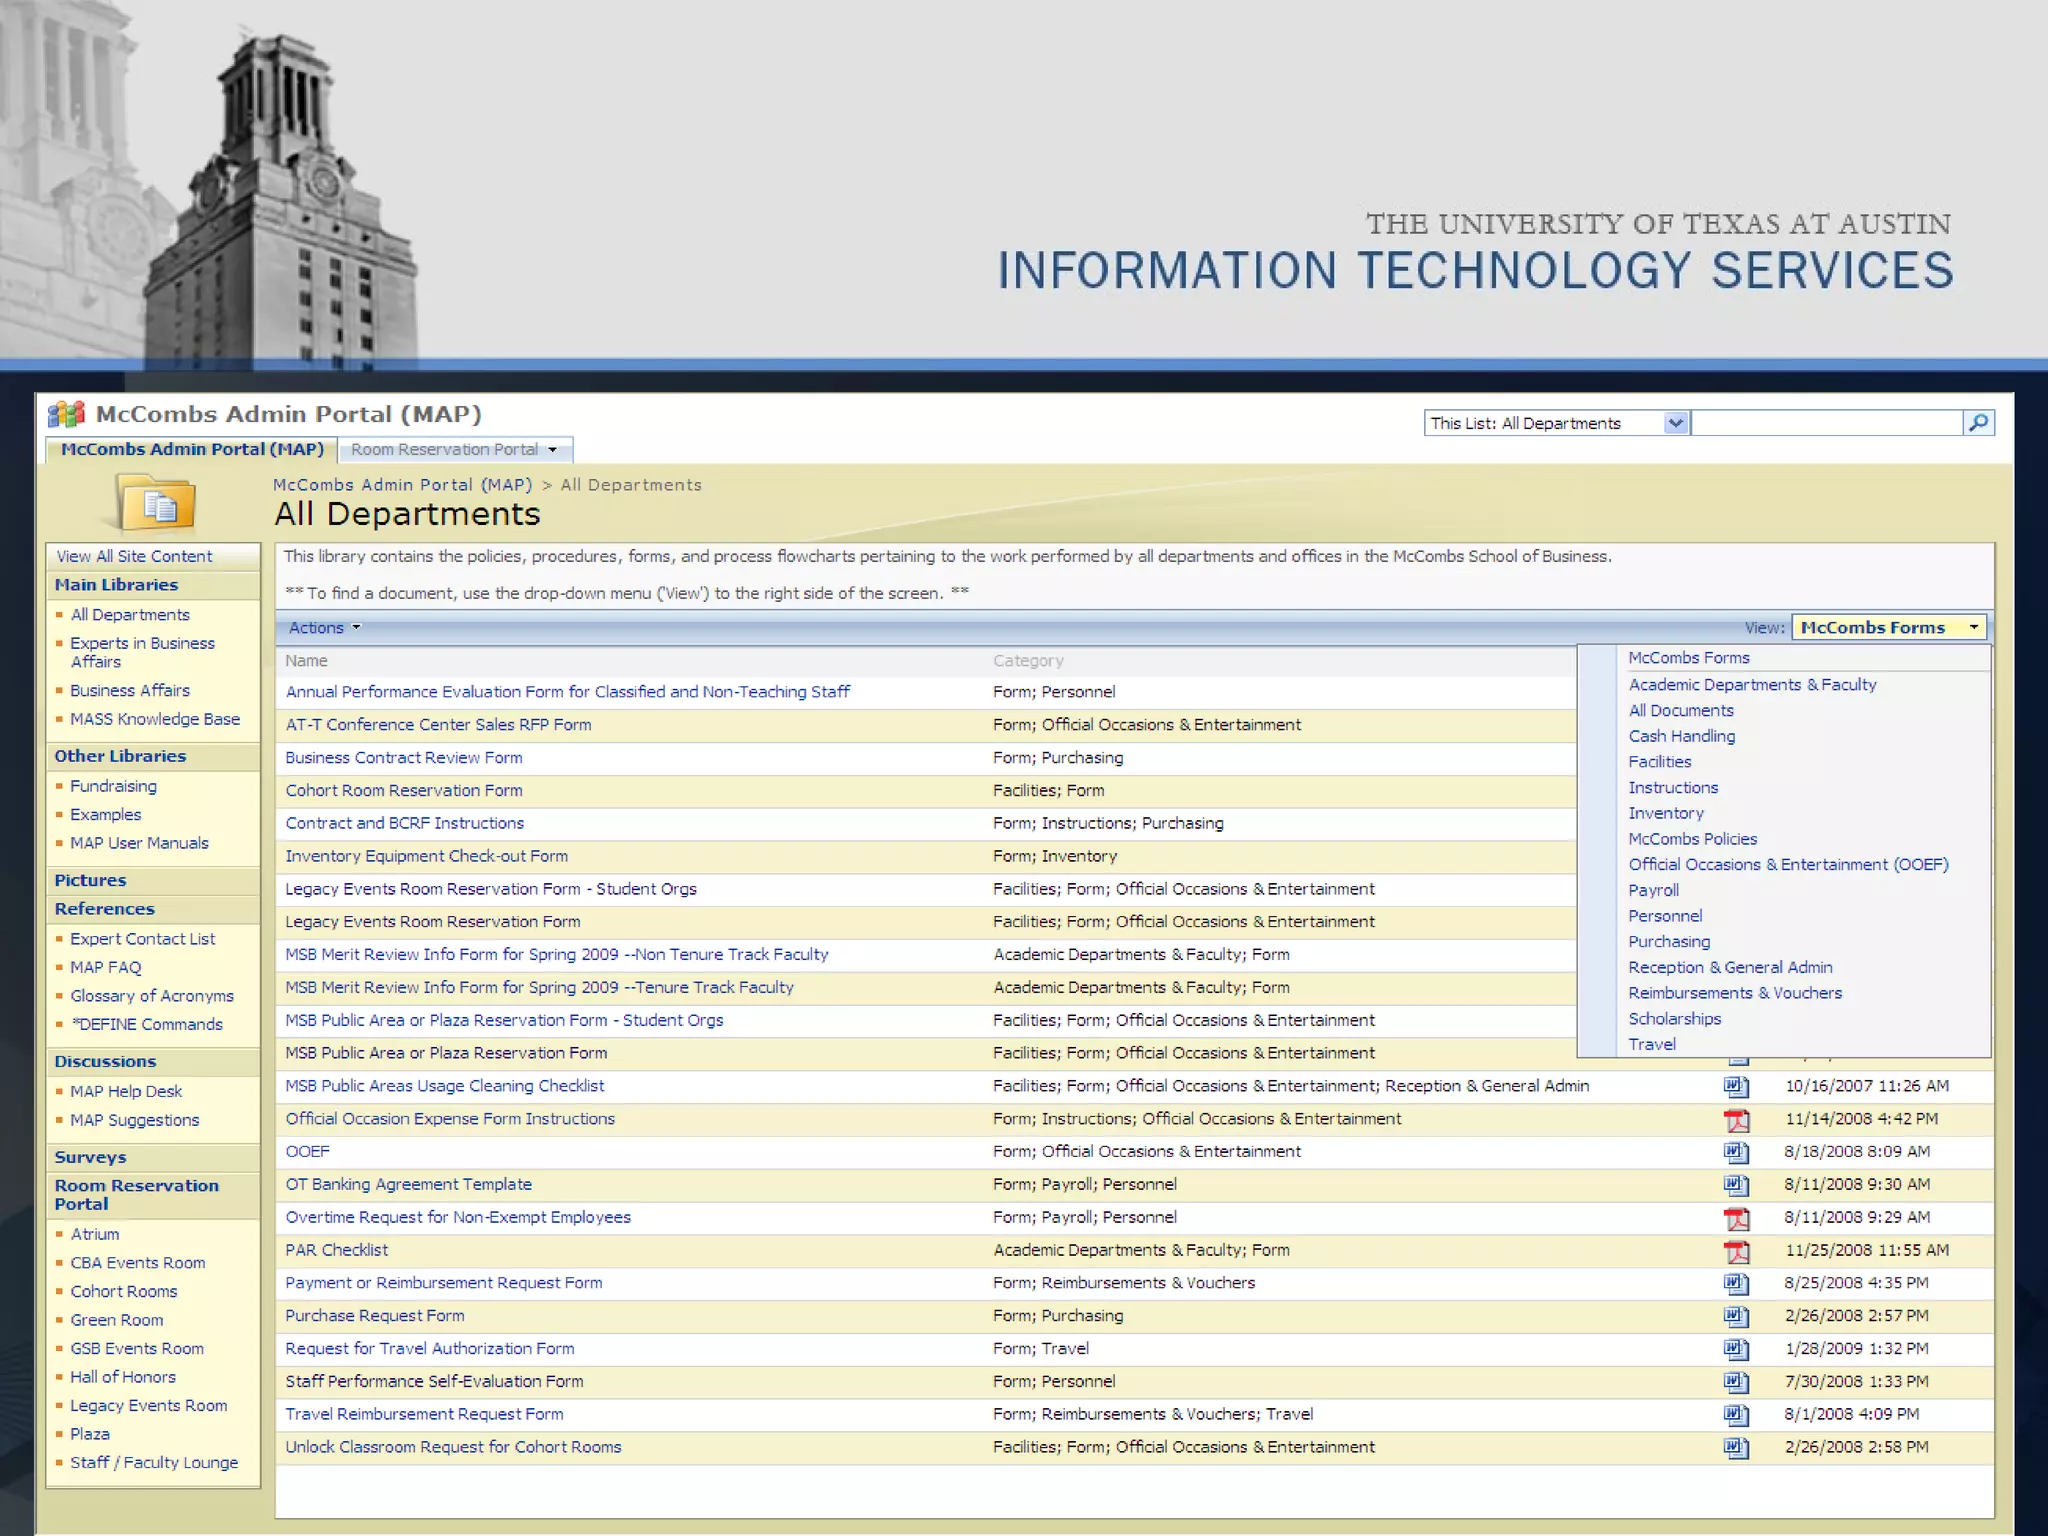Click the McCombs Admin Portal people logo
Screen dimensions: 2048x1536
pyautogui.click(x=67, y=414)
